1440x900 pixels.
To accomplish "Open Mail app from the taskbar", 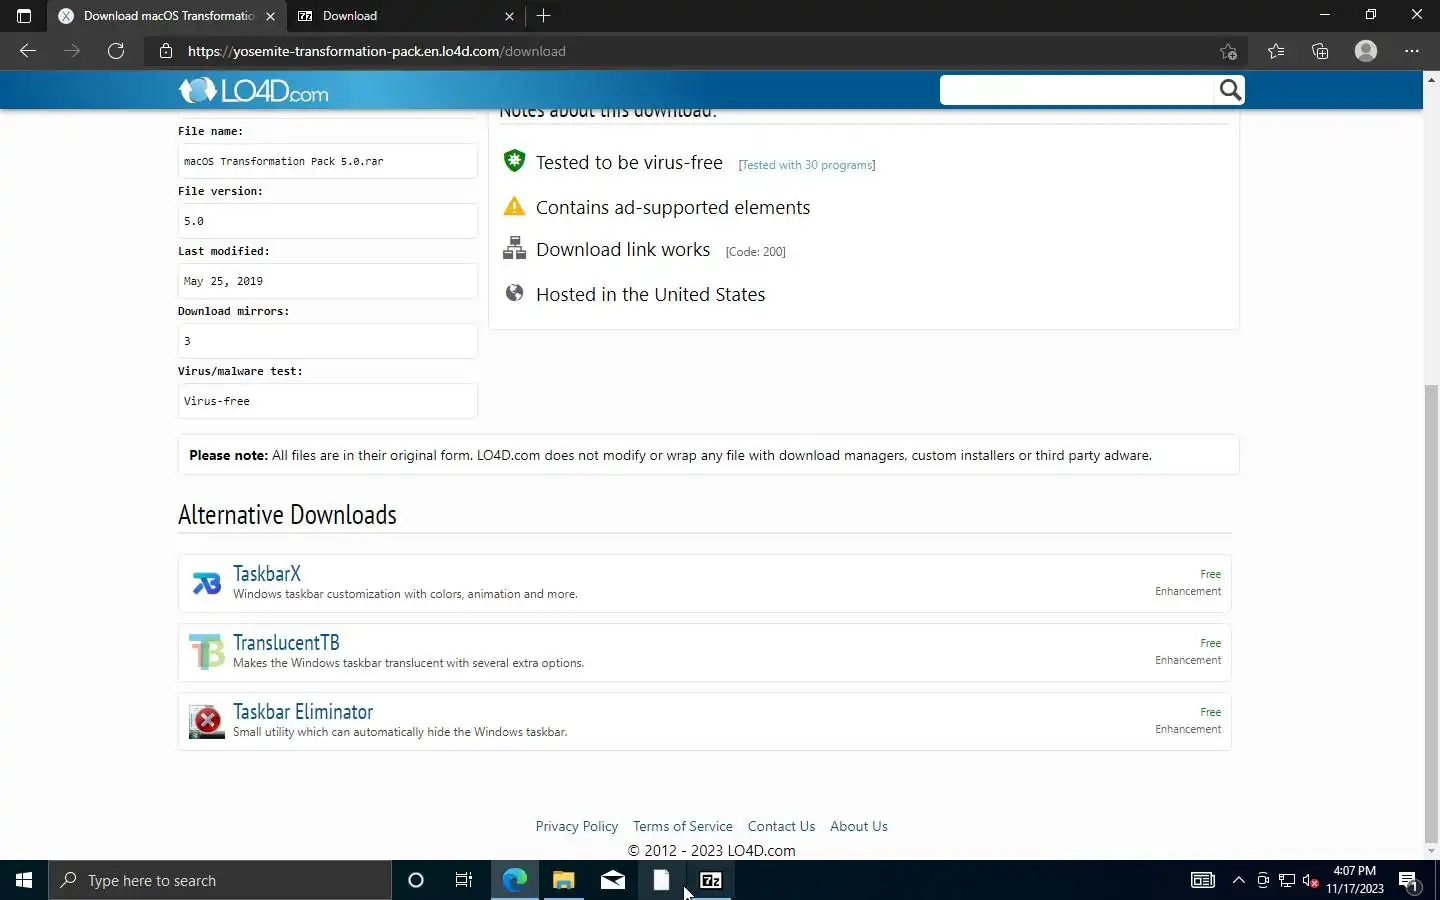I will 613,880.
